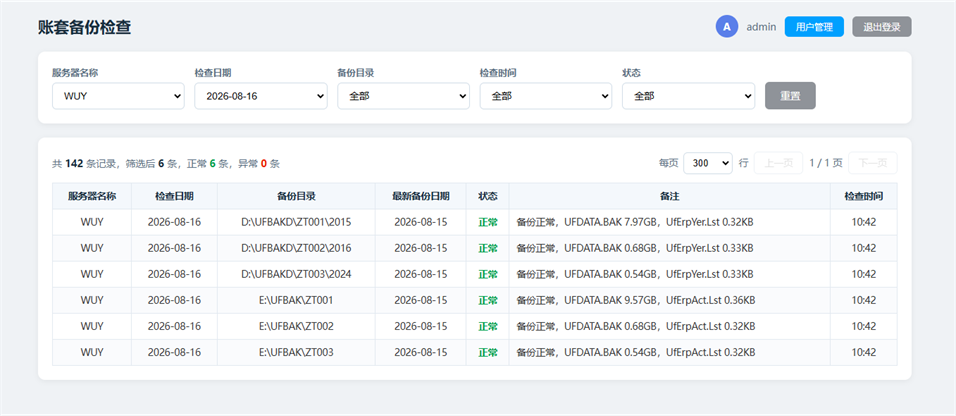Click the remark mentioning UFDATA.BAK 9.57GB
The height and width of the screenshot is (416, 956).
tap(636, 300)
